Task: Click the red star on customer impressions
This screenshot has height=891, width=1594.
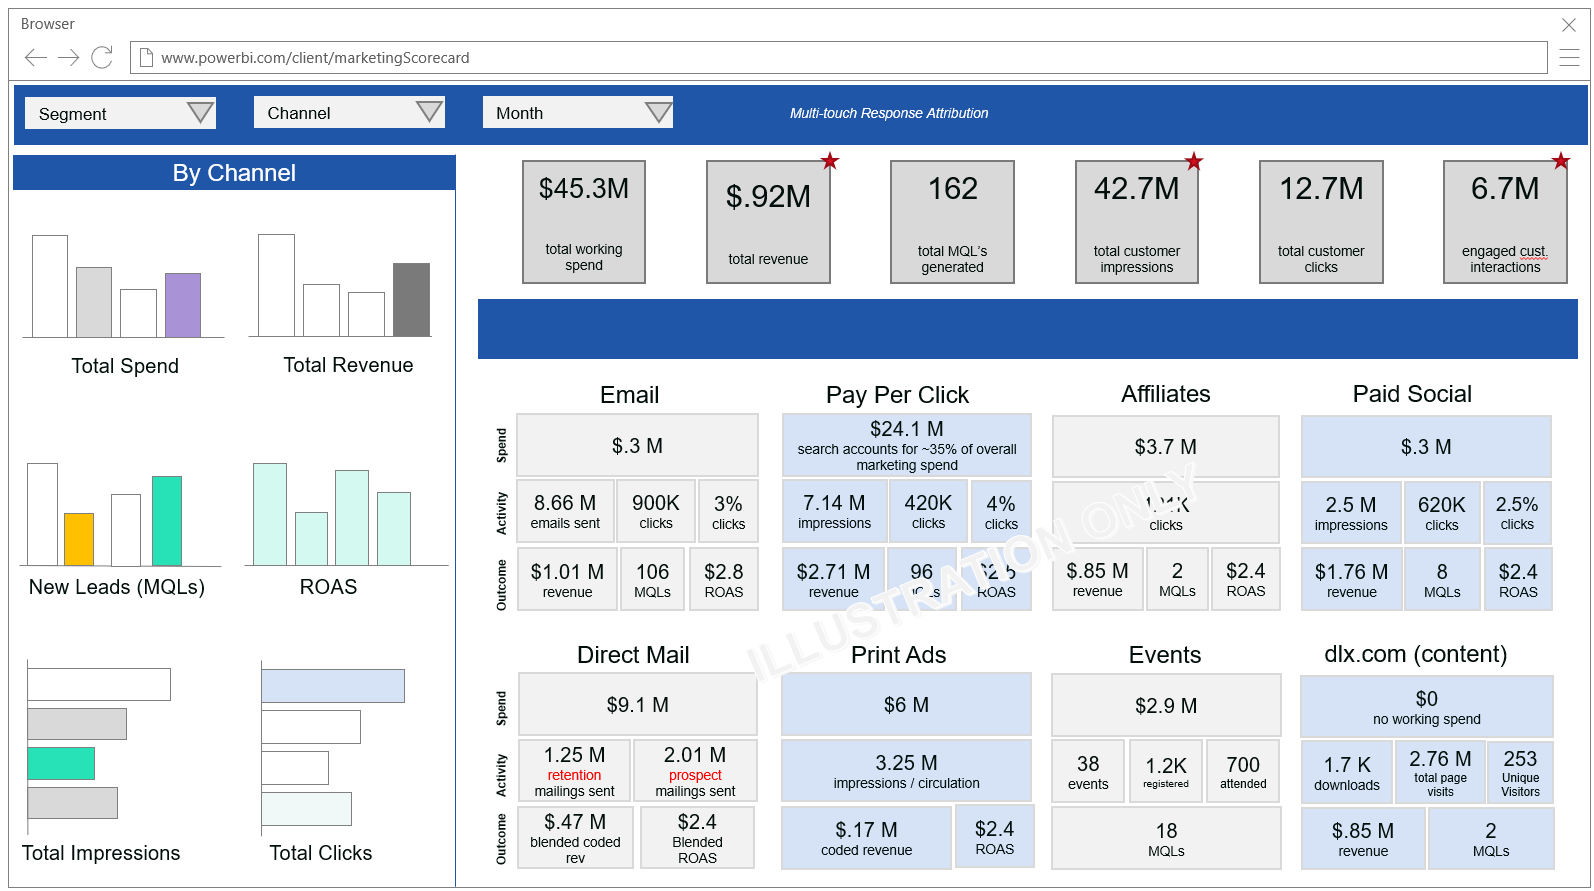Action: pos(1193,161)
